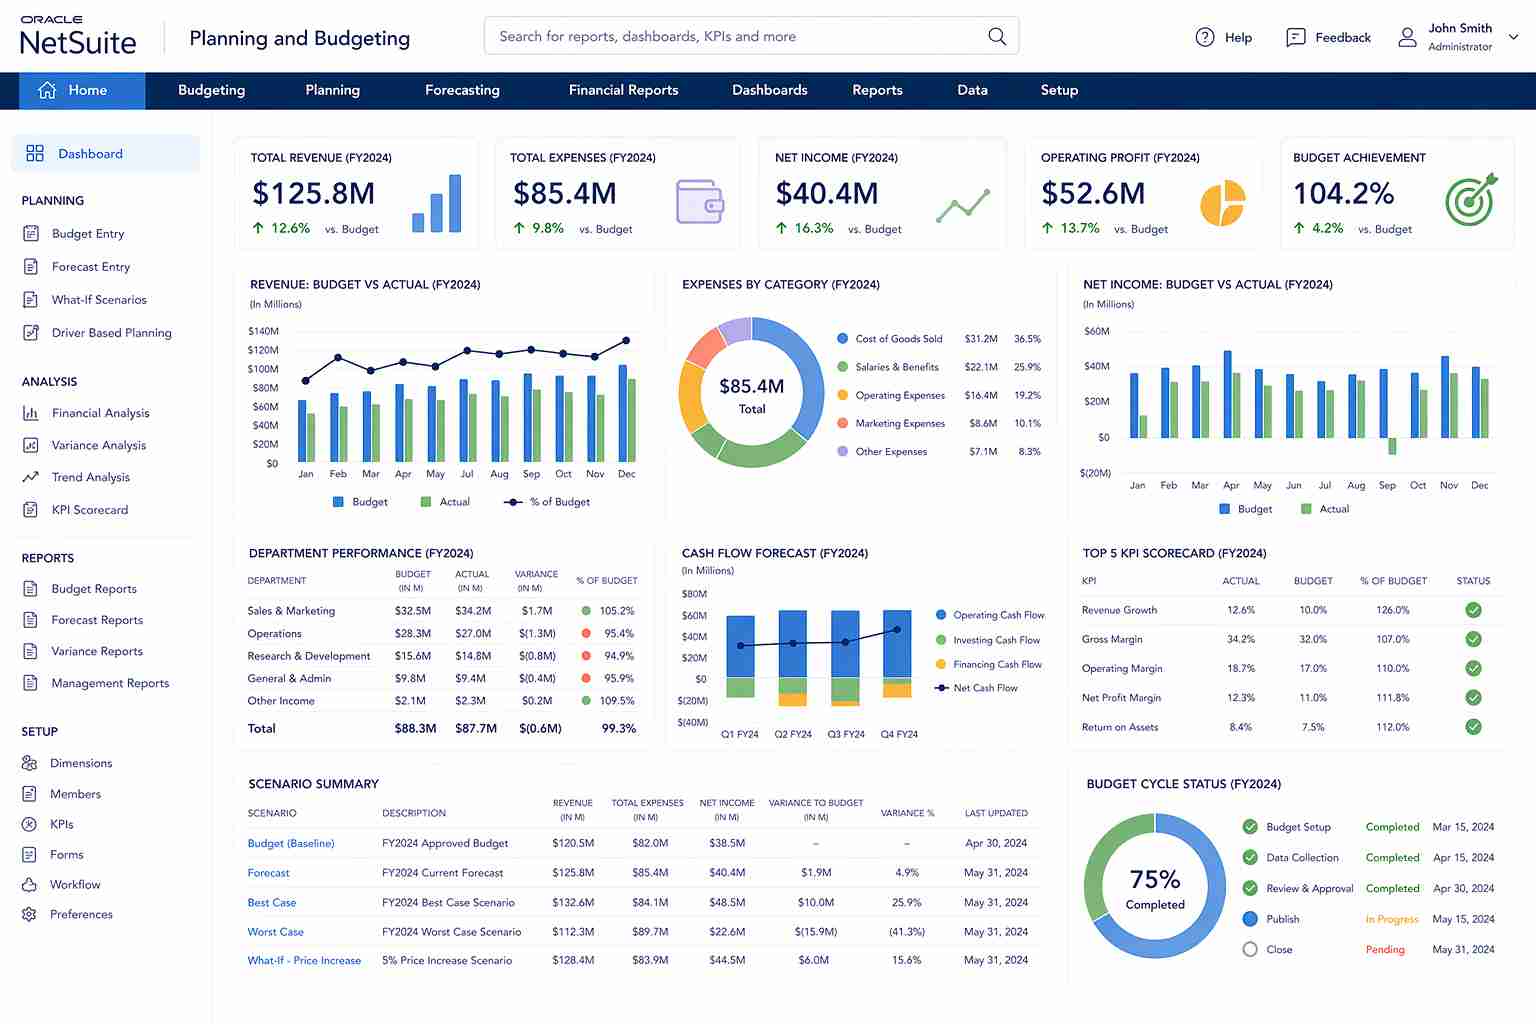The height and width of the screenshot is (1024, 1536).
Task: Click Budget Reports document icon
Action: point(30,588)
